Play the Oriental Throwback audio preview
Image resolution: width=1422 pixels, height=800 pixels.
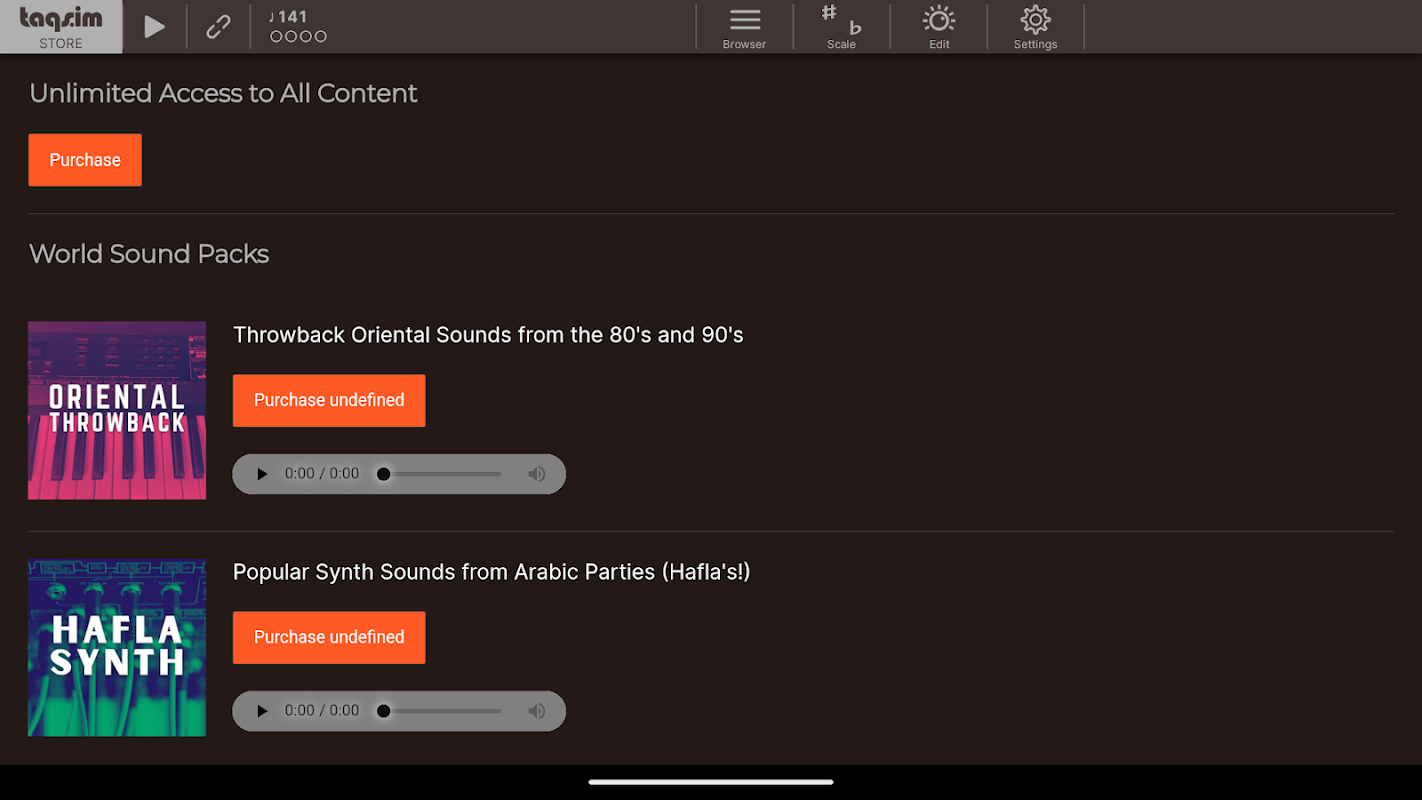(262, 474)
